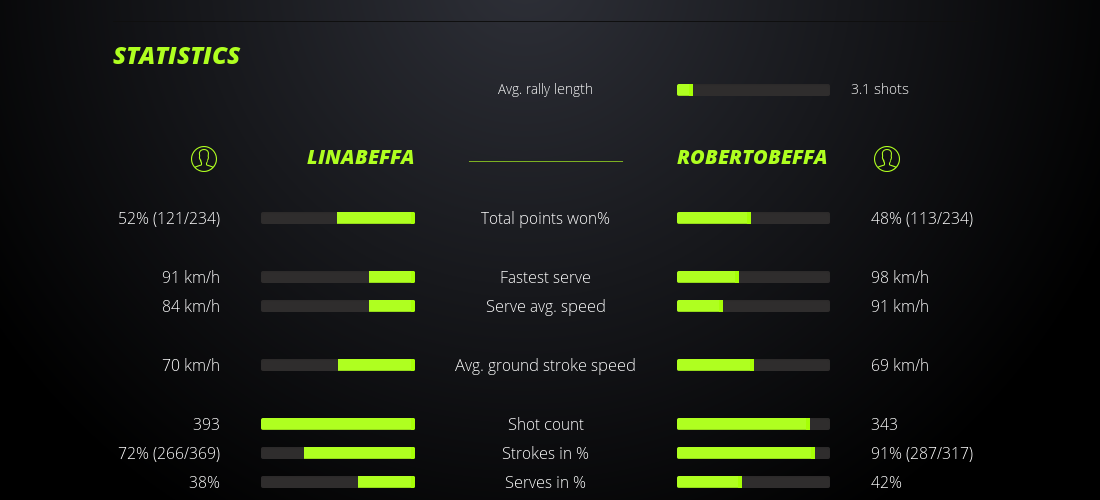Screen dimensions: 1100x500
Task: Click the average rally length bar
Action: pos(753,90)
